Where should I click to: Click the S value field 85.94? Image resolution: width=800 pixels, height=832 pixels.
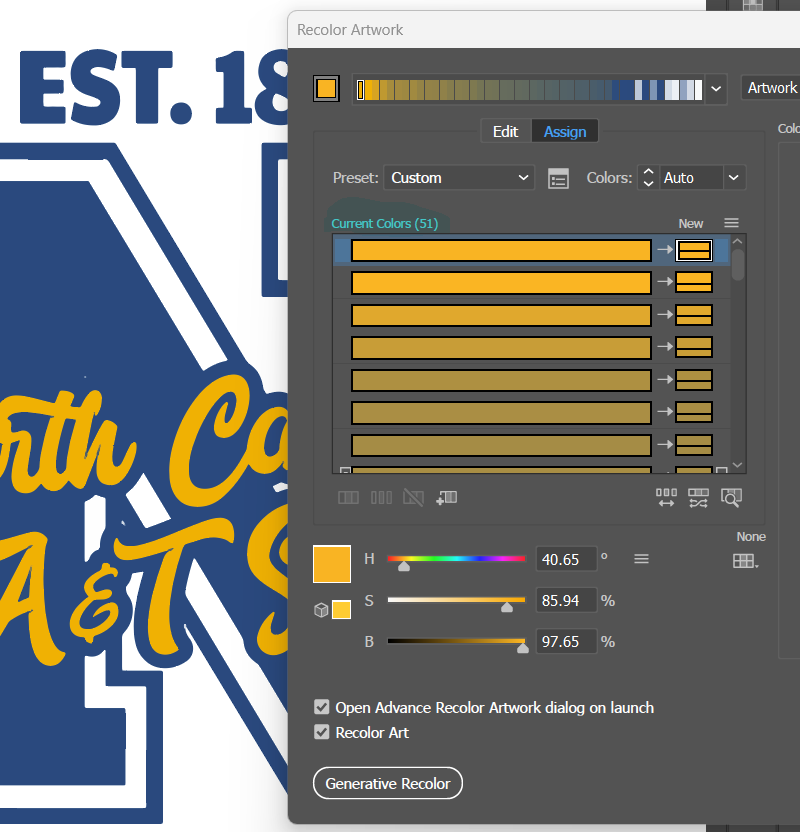(566, 600)
